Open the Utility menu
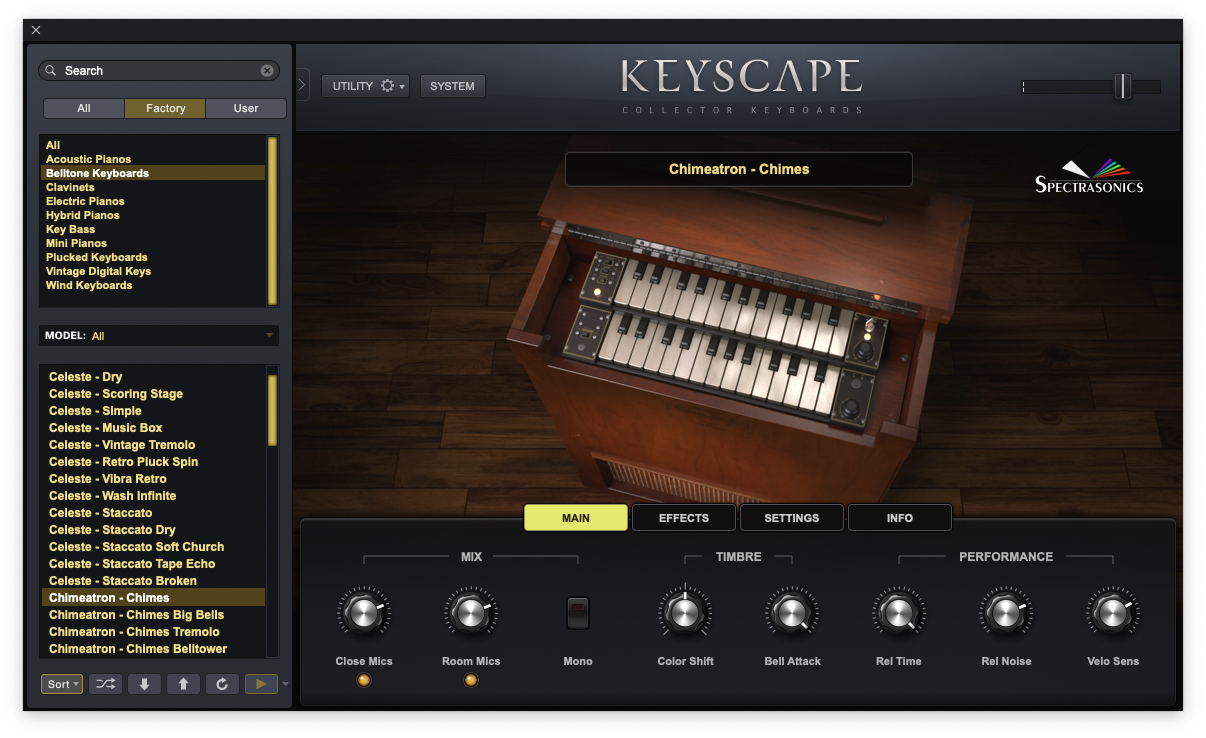This screenshot has width=1206, height=738. [365, 86]
